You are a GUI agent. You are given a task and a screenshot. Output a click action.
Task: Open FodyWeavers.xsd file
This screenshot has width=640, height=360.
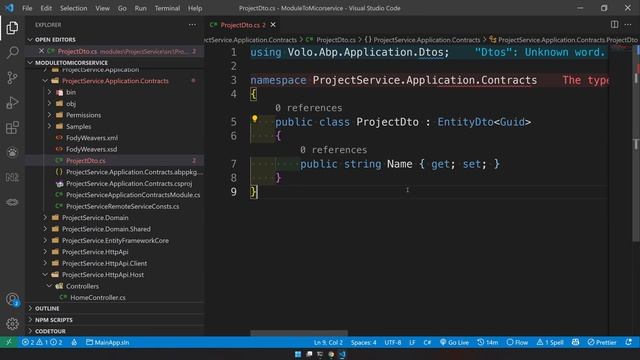coord(115,149)
